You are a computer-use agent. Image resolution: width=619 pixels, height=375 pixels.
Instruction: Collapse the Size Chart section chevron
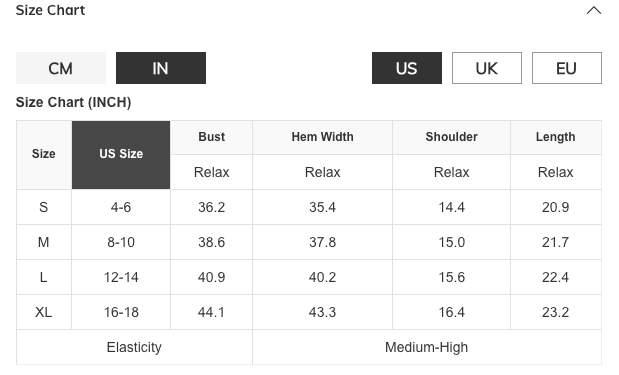coord(593,11)
